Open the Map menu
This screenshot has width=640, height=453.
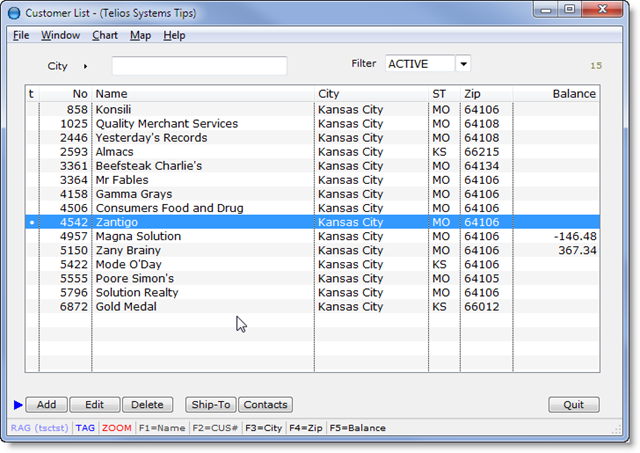pos(140,35)
